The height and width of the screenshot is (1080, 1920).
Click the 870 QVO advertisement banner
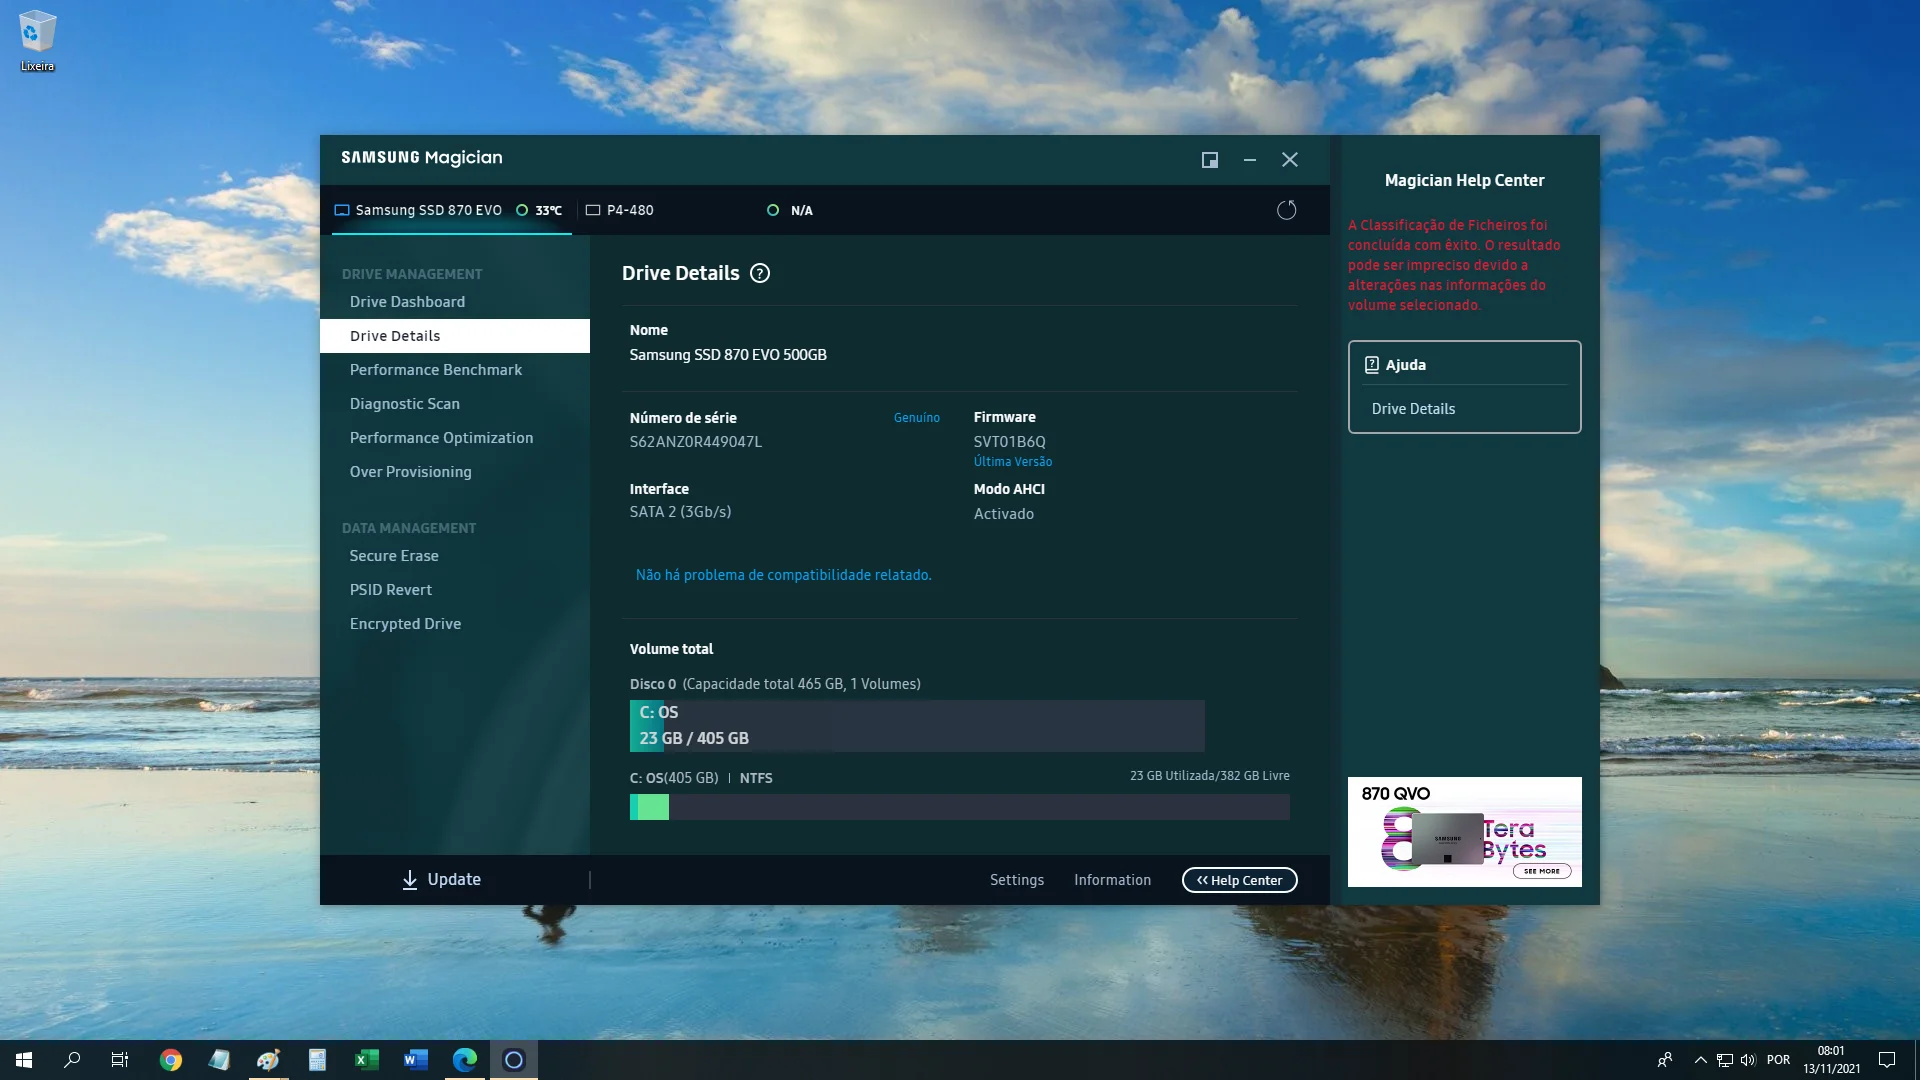pos(1464,832)
